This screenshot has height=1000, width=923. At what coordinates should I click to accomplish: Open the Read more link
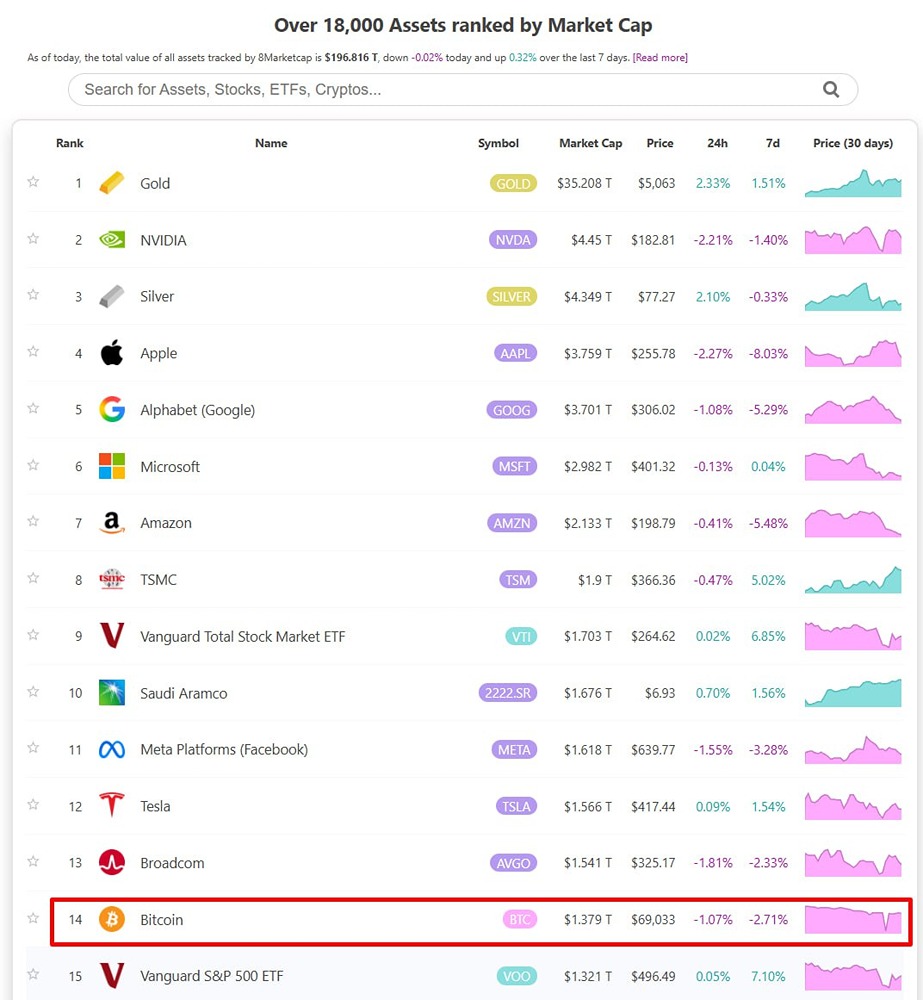[660, 58]
